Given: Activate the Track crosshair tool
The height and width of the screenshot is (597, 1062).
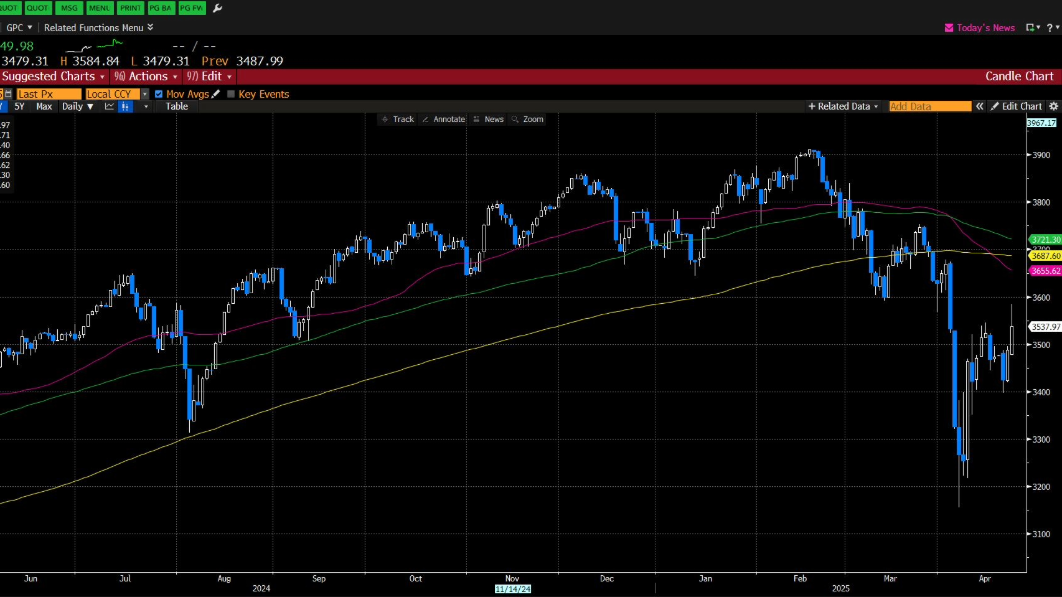Looking at the screenshot, I should (x=397, y=119).
